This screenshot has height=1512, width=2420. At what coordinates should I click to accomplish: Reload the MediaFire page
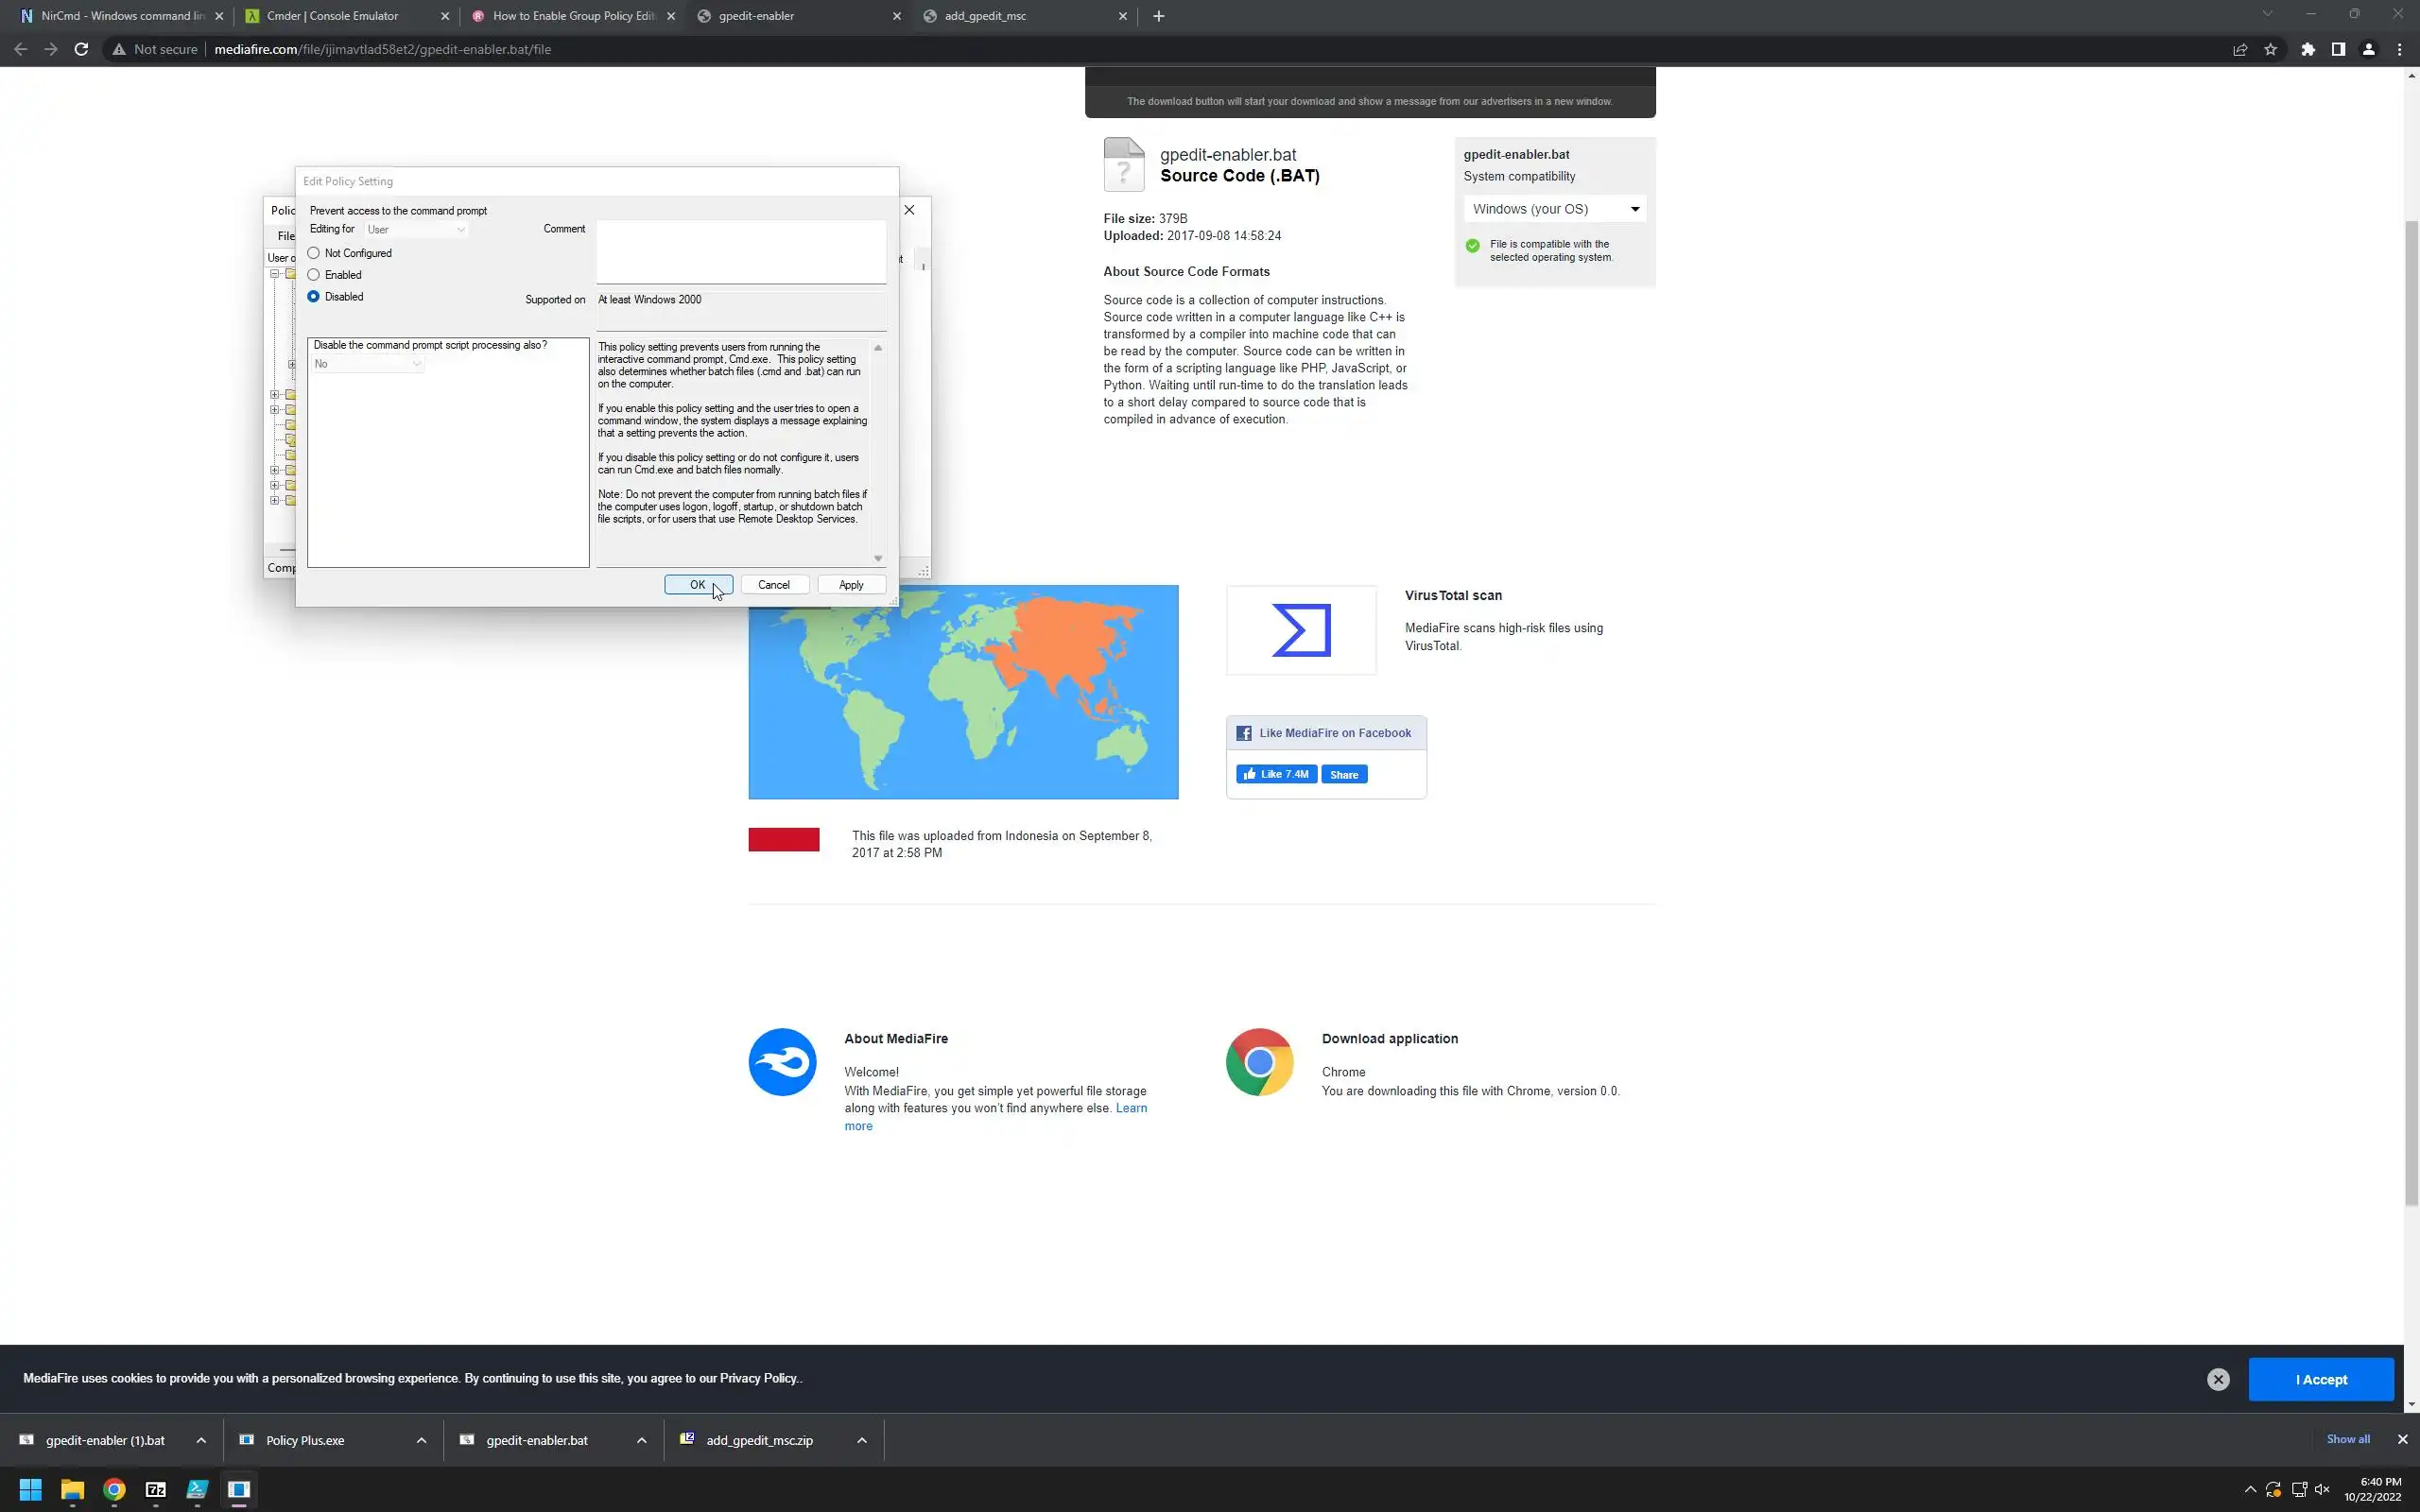[x=81, y=49]
